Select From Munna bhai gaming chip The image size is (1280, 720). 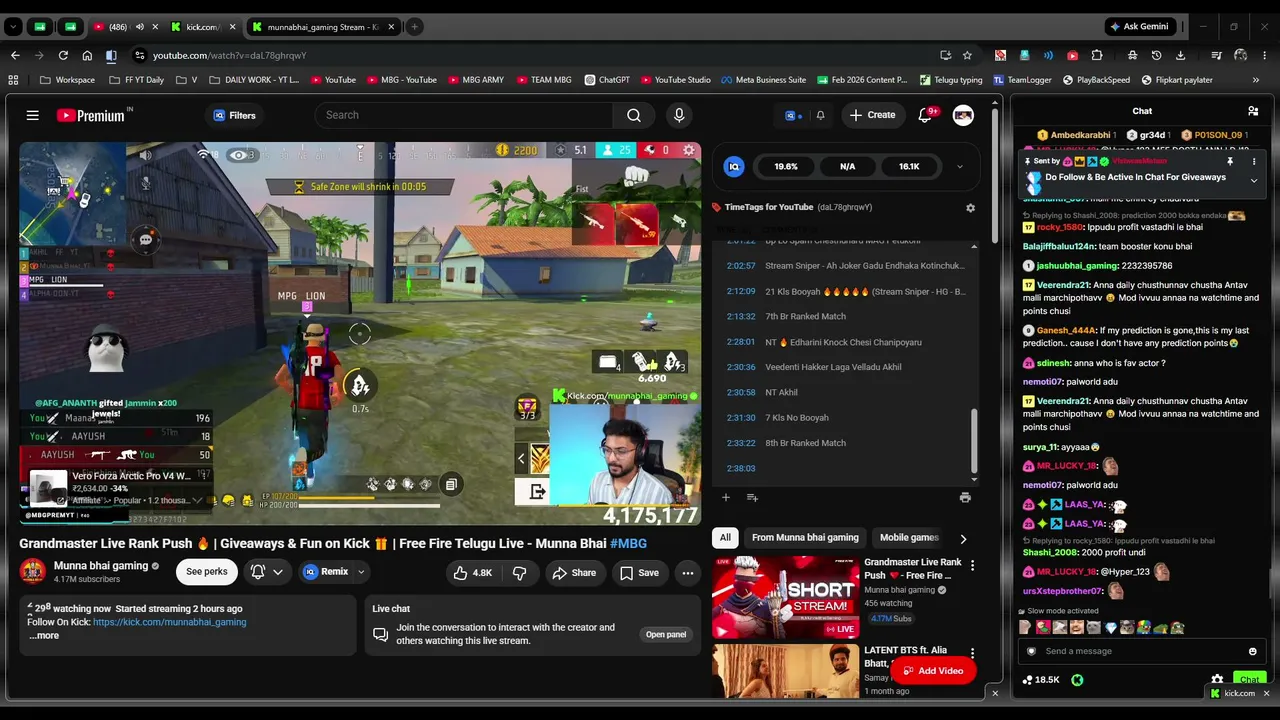[x=805, y=538]
